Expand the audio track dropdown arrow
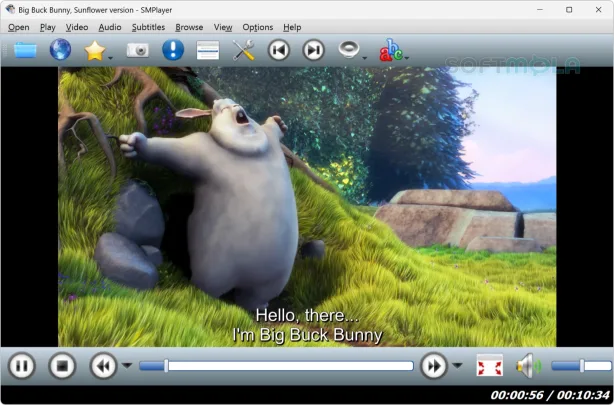This screenshot has width=614, height=405. coord(365,58)
